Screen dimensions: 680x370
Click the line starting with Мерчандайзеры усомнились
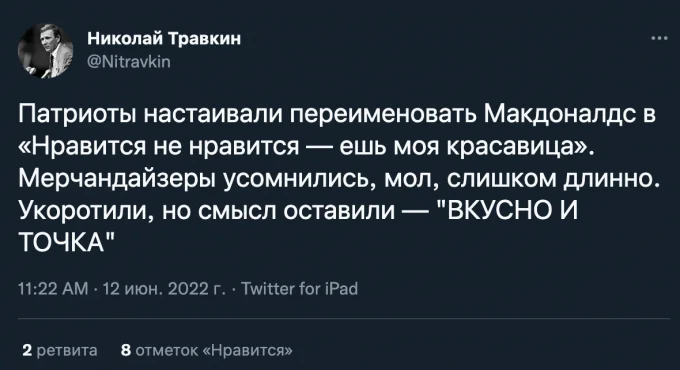pyautogui.click(x=339, y=179)
